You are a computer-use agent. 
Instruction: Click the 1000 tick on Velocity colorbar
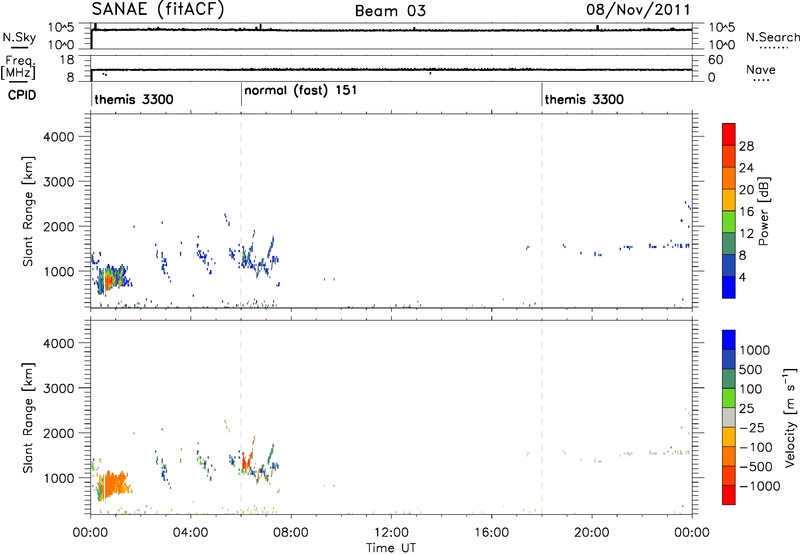(755, 350)
